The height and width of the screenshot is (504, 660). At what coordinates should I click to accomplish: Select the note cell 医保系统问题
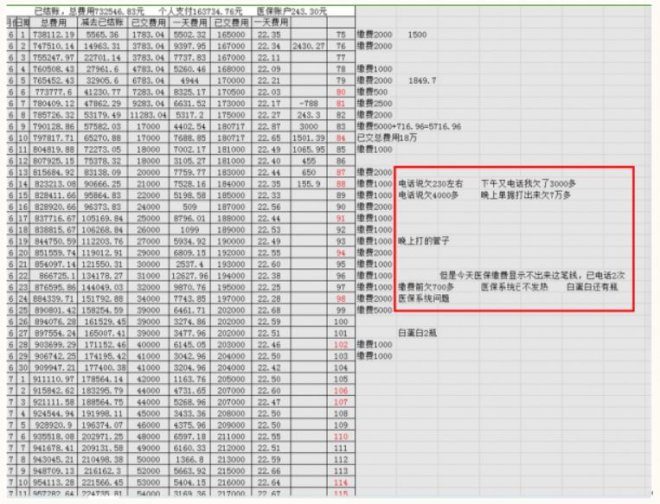[422, 298]
